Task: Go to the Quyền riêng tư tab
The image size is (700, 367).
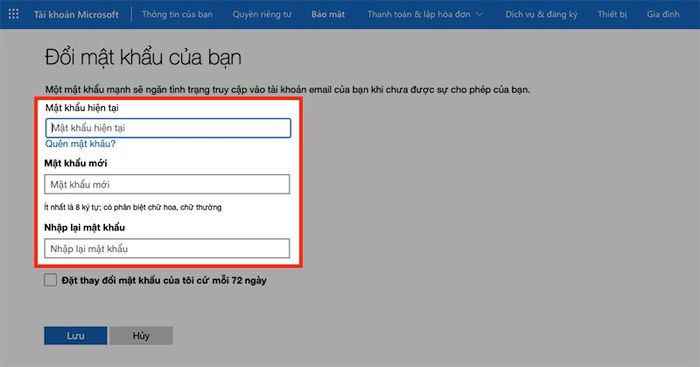Action: (262, 14)
